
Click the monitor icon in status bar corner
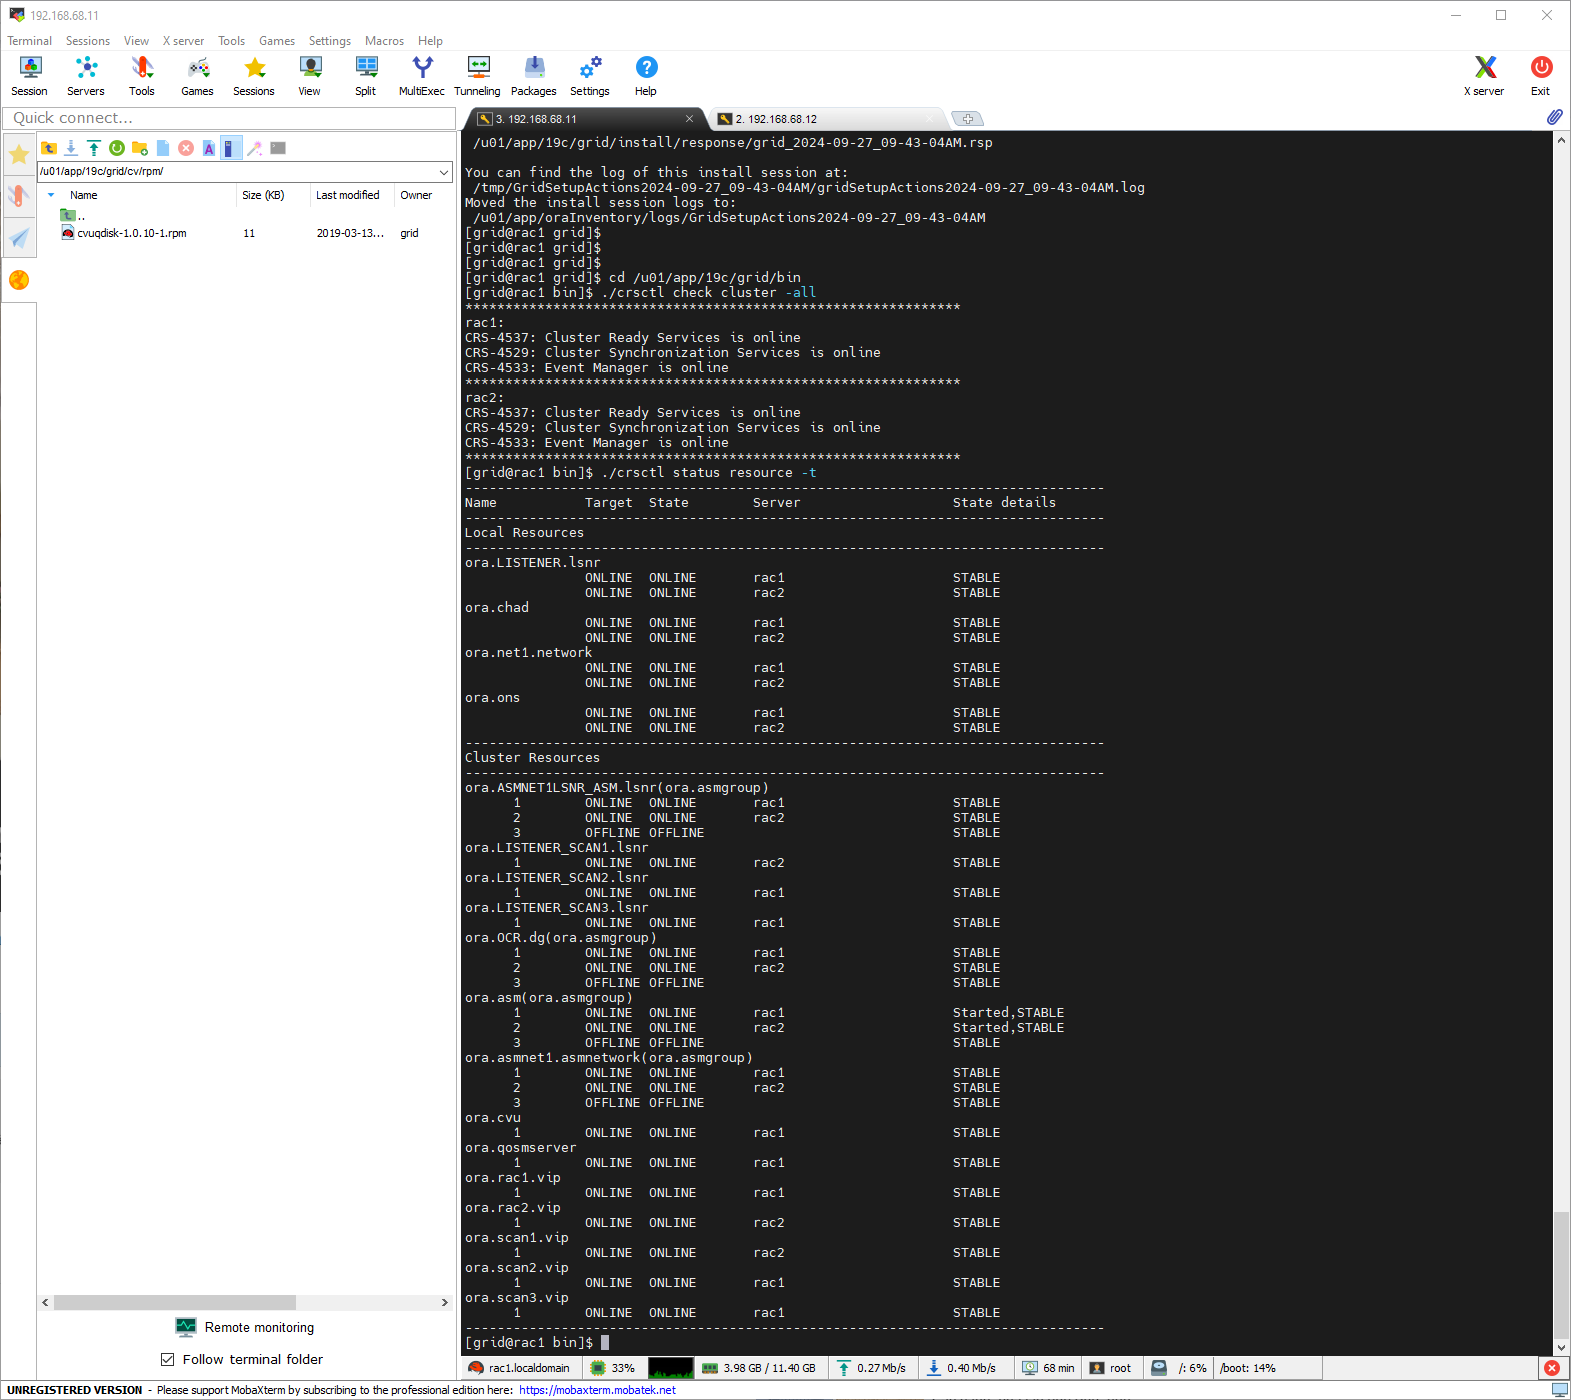tap(1560, 1390)
